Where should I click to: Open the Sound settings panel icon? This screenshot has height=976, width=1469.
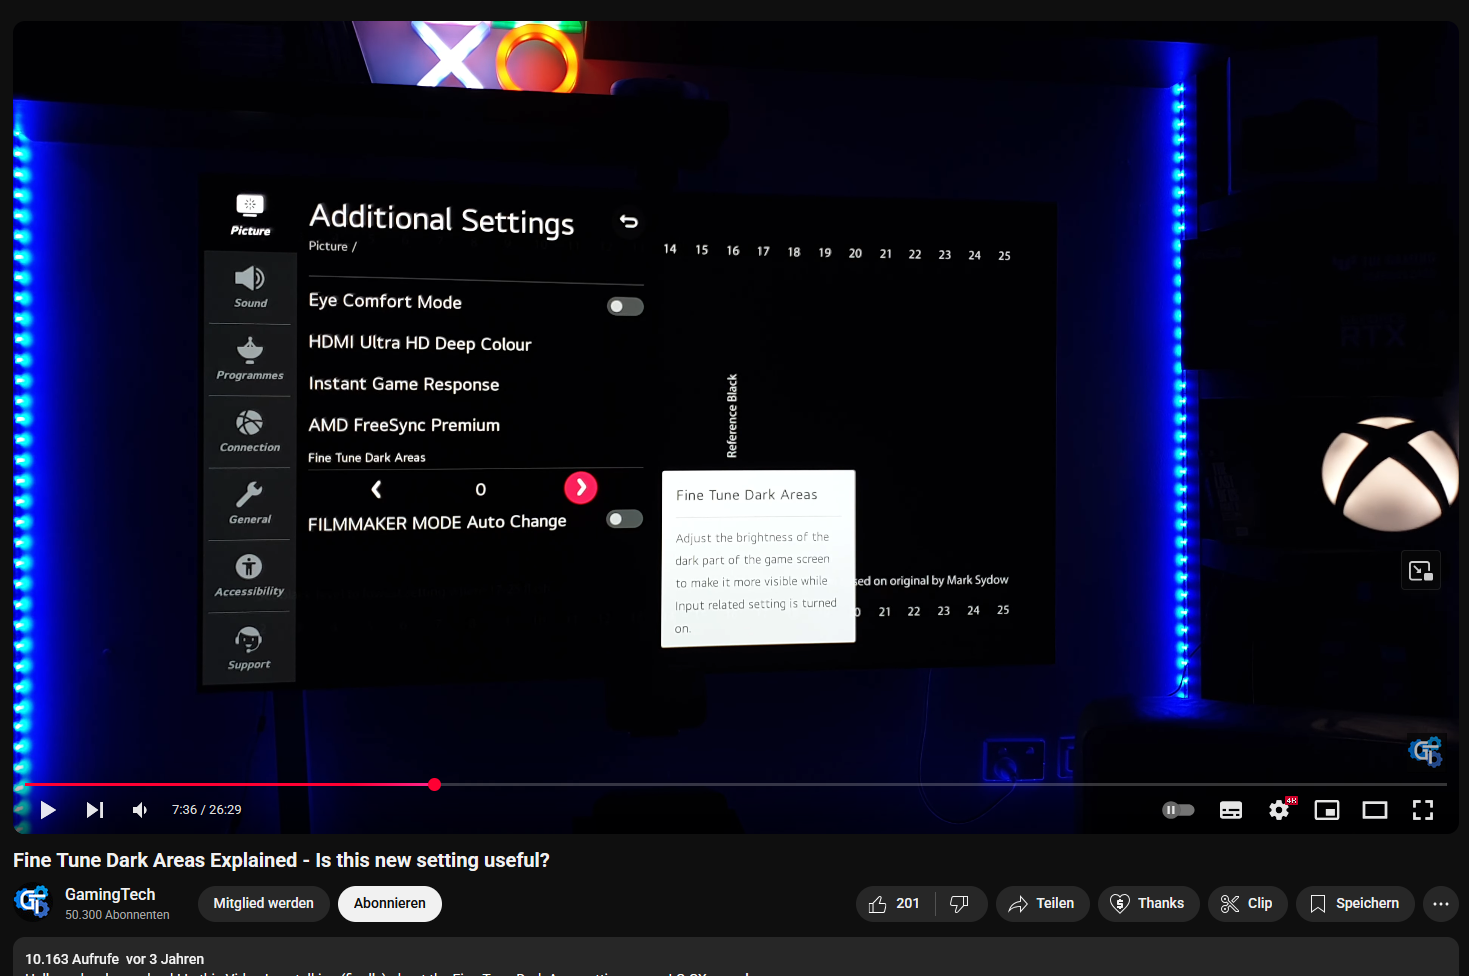click(x=249, y=286)
